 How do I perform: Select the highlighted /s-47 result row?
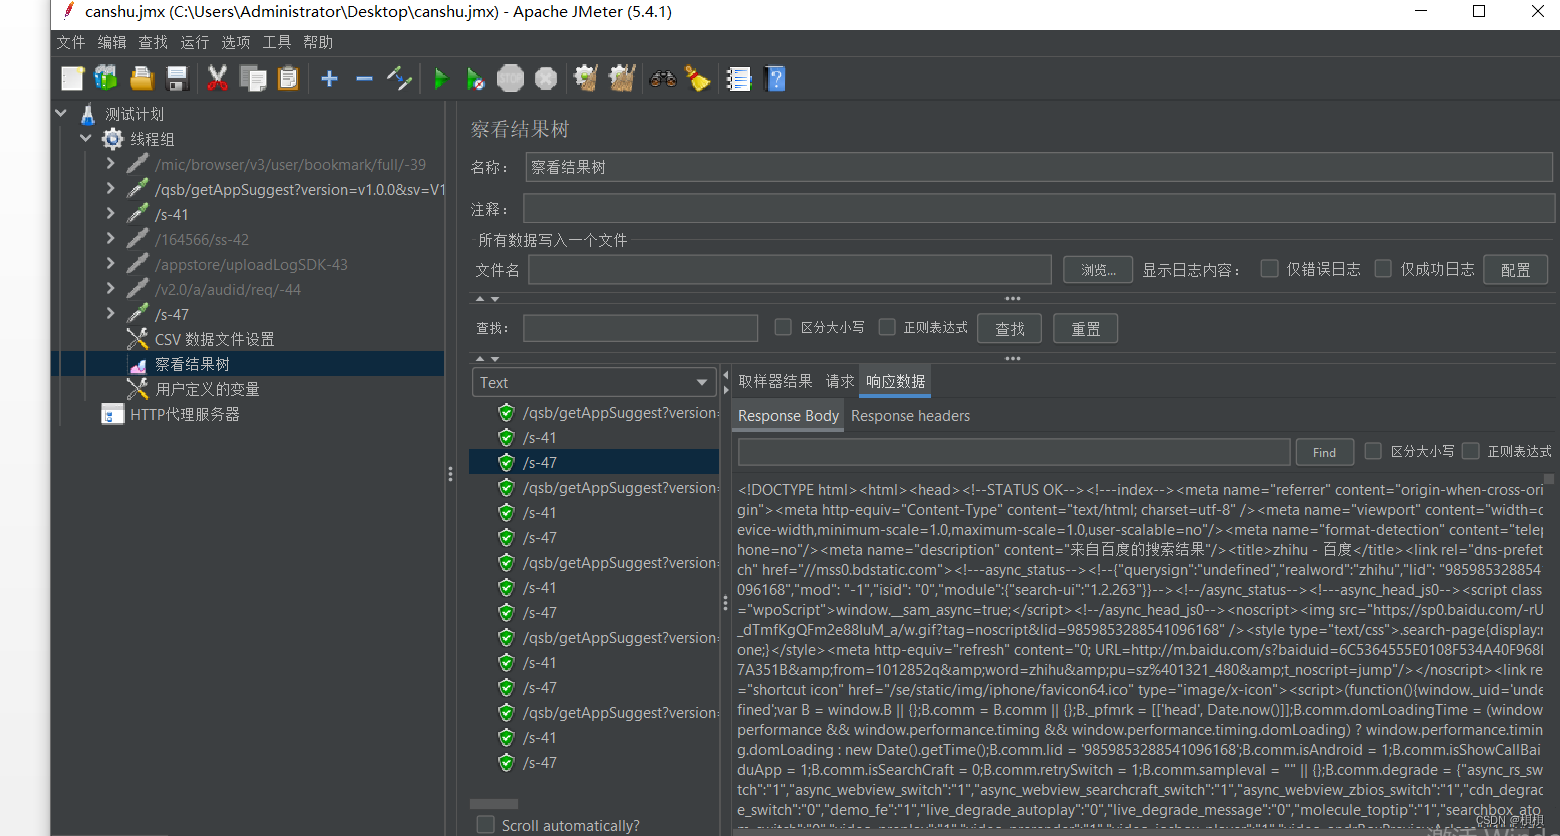[594, 462]
